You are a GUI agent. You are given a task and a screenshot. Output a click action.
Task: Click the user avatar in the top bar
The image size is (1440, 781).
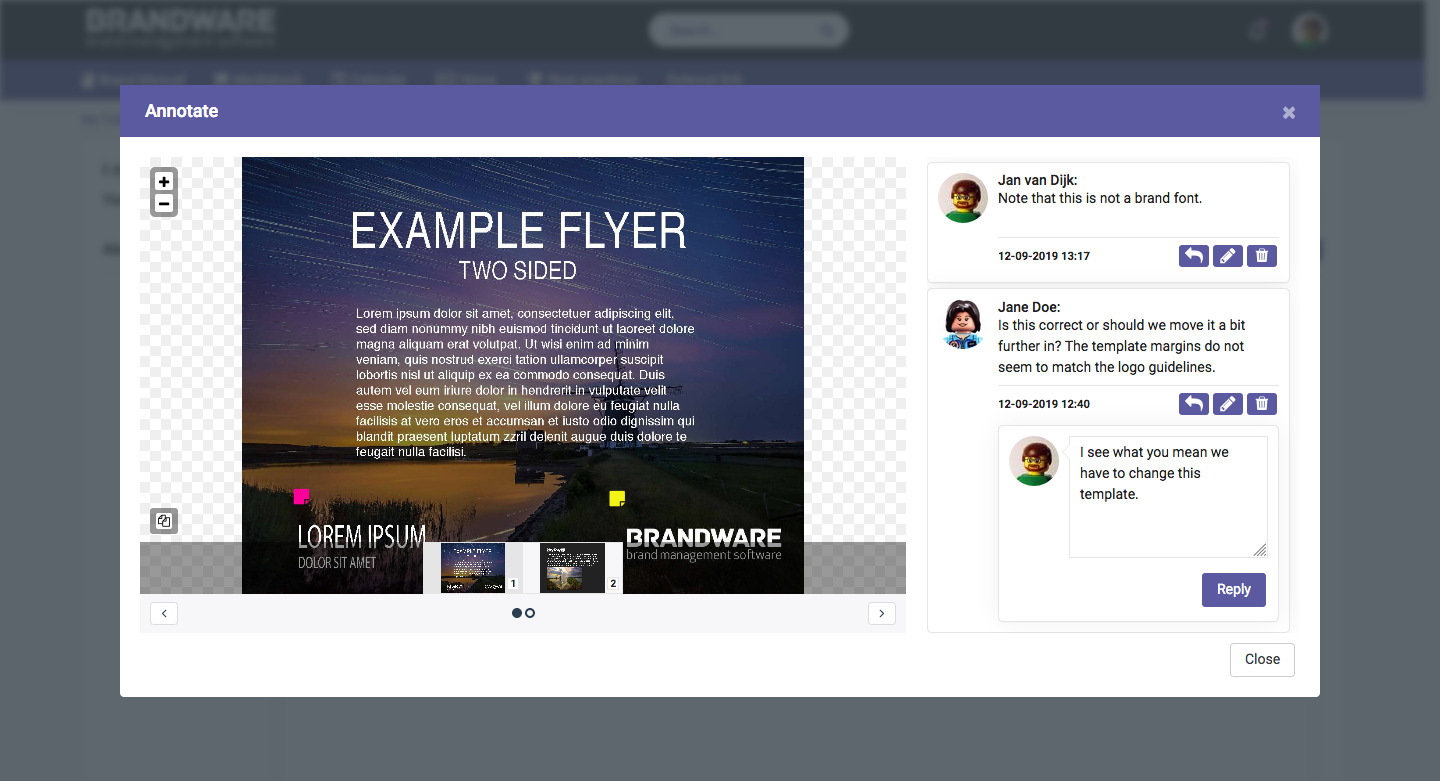point(1309,30)
